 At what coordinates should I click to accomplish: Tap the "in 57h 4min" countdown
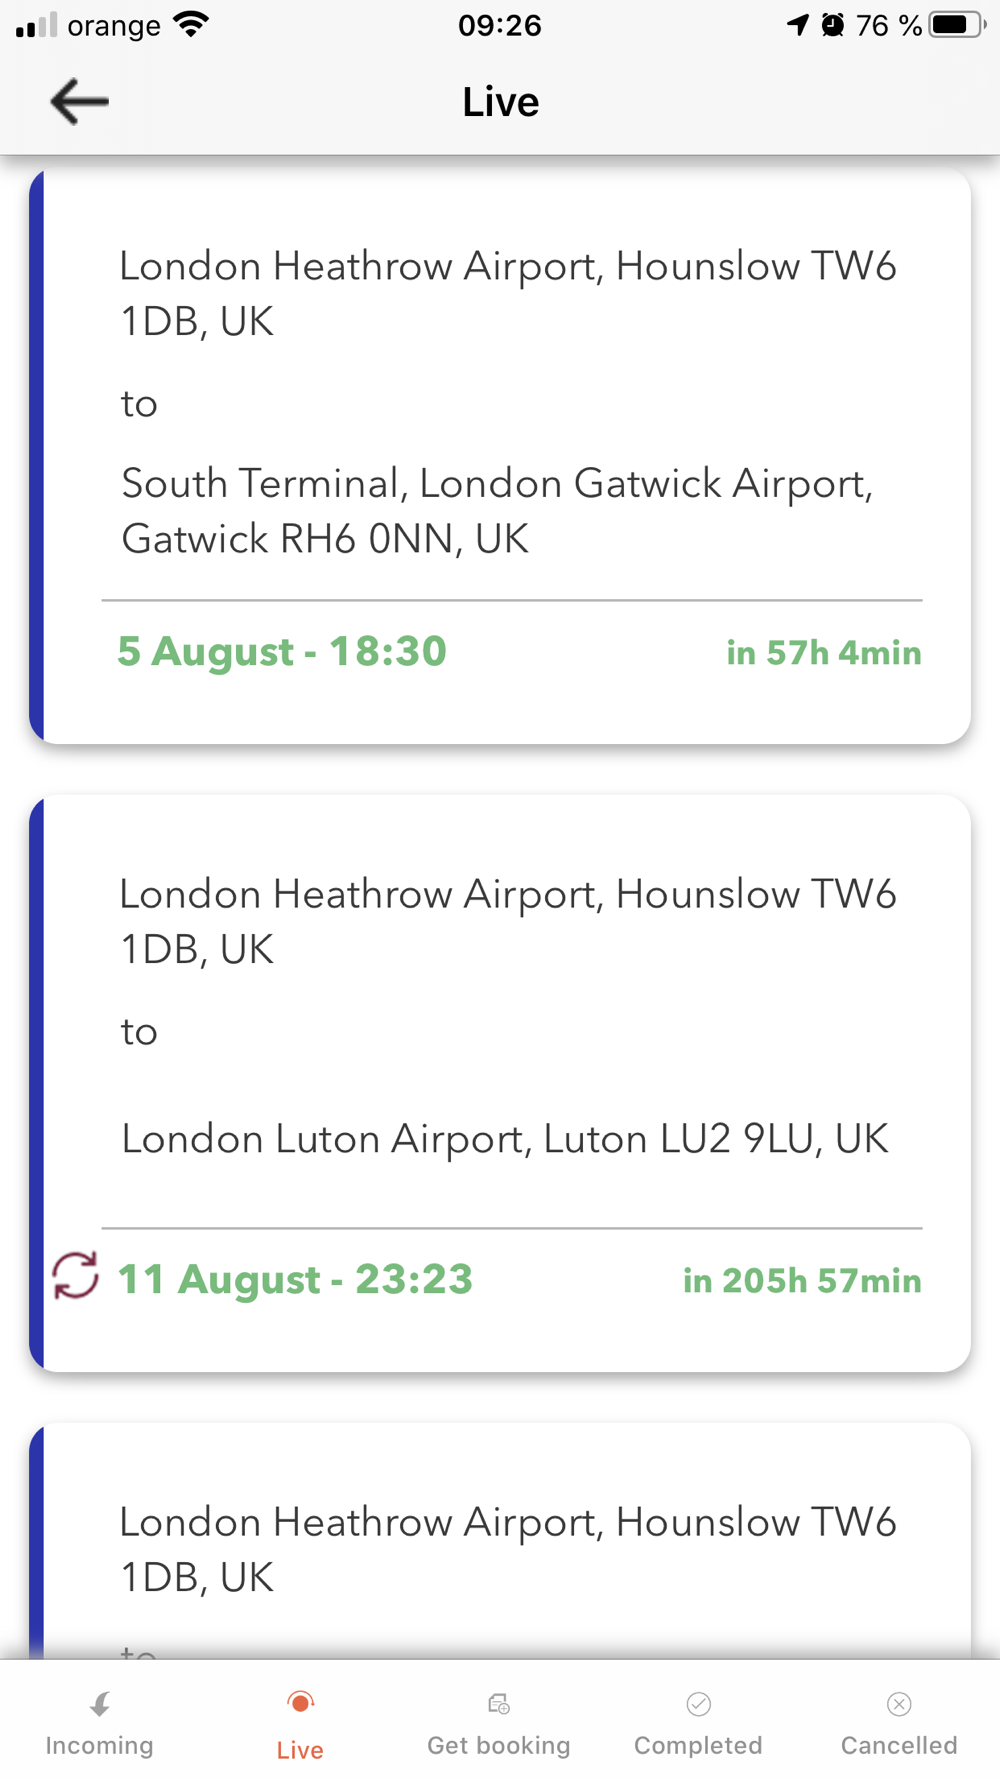coord(824,653)
